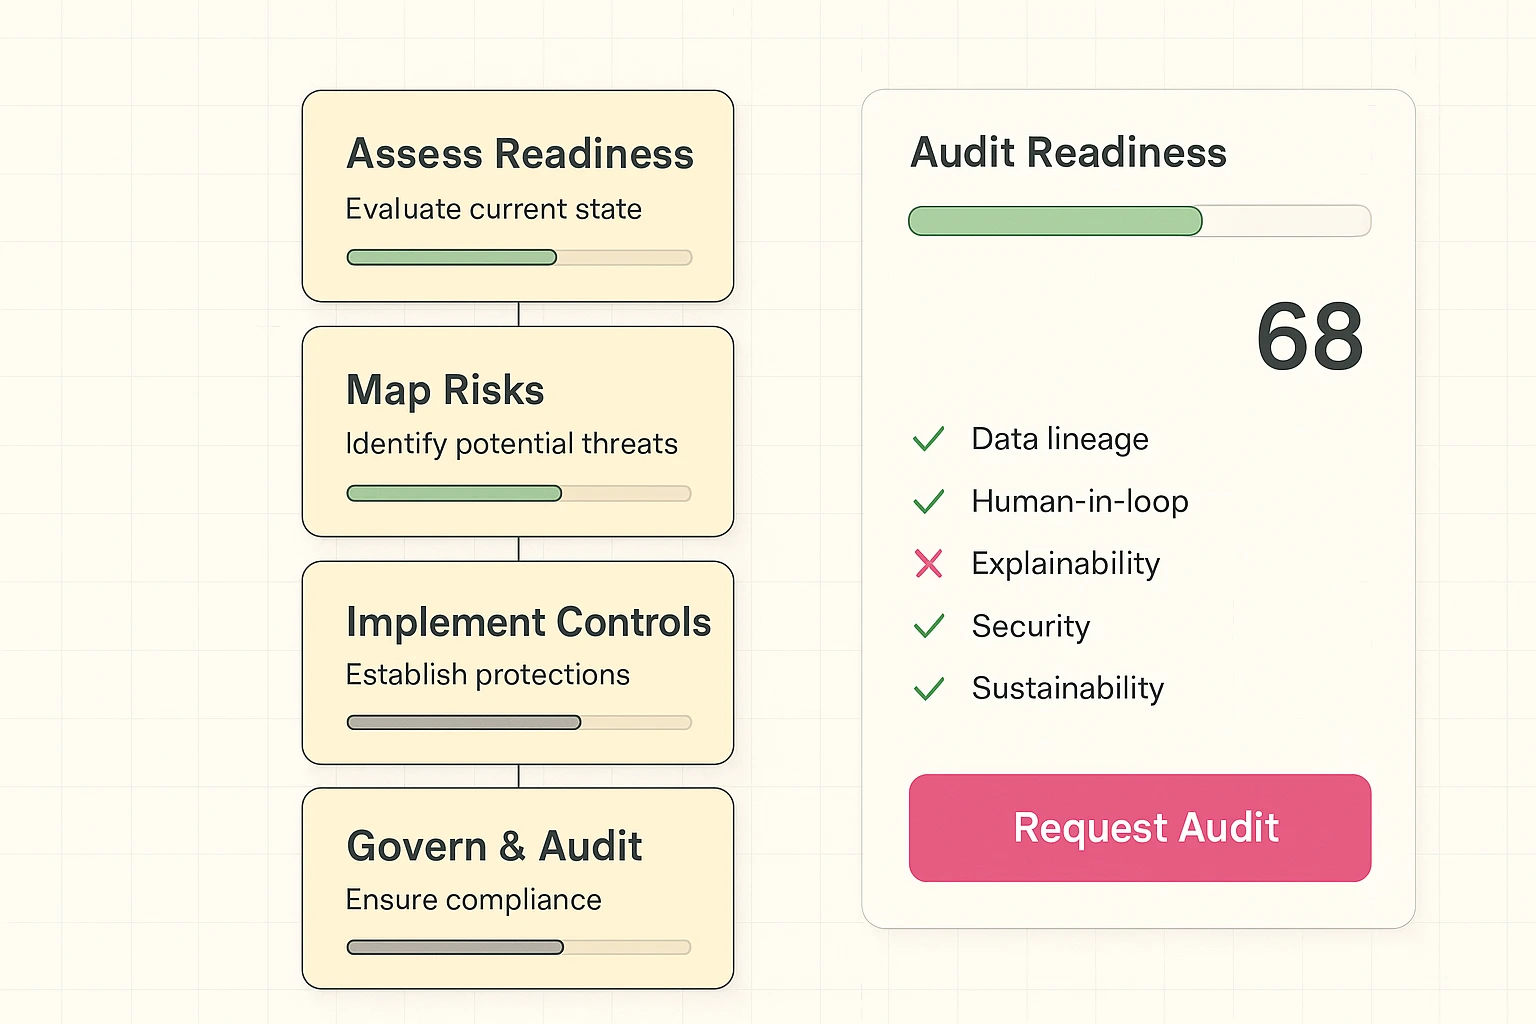The height and width of the screenshot is (1024, 1536).
Task: Click the Govern & Audit progress bar
Action: point(518,947)
